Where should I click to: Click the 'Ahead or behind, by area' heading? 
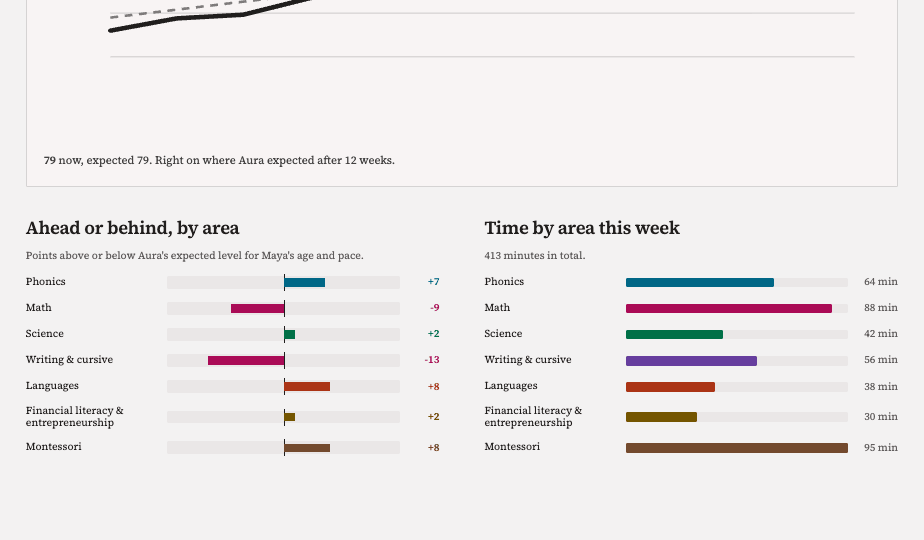[133, 228]
